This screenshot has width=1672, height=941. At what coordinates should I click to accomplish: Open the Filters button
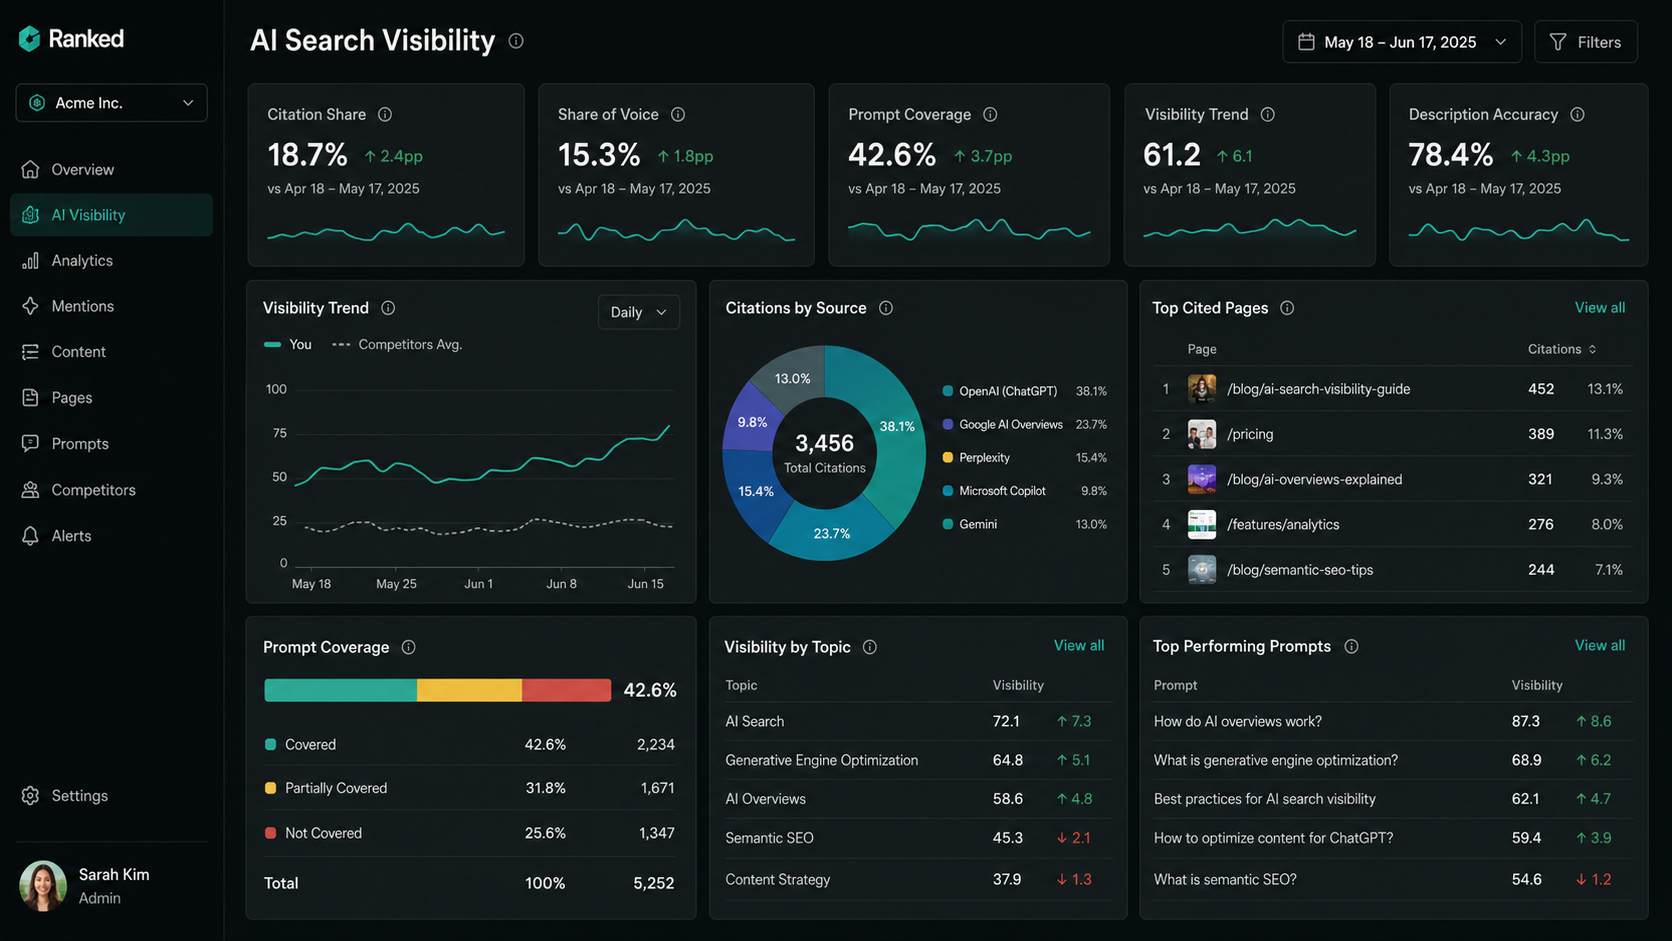1586,42
